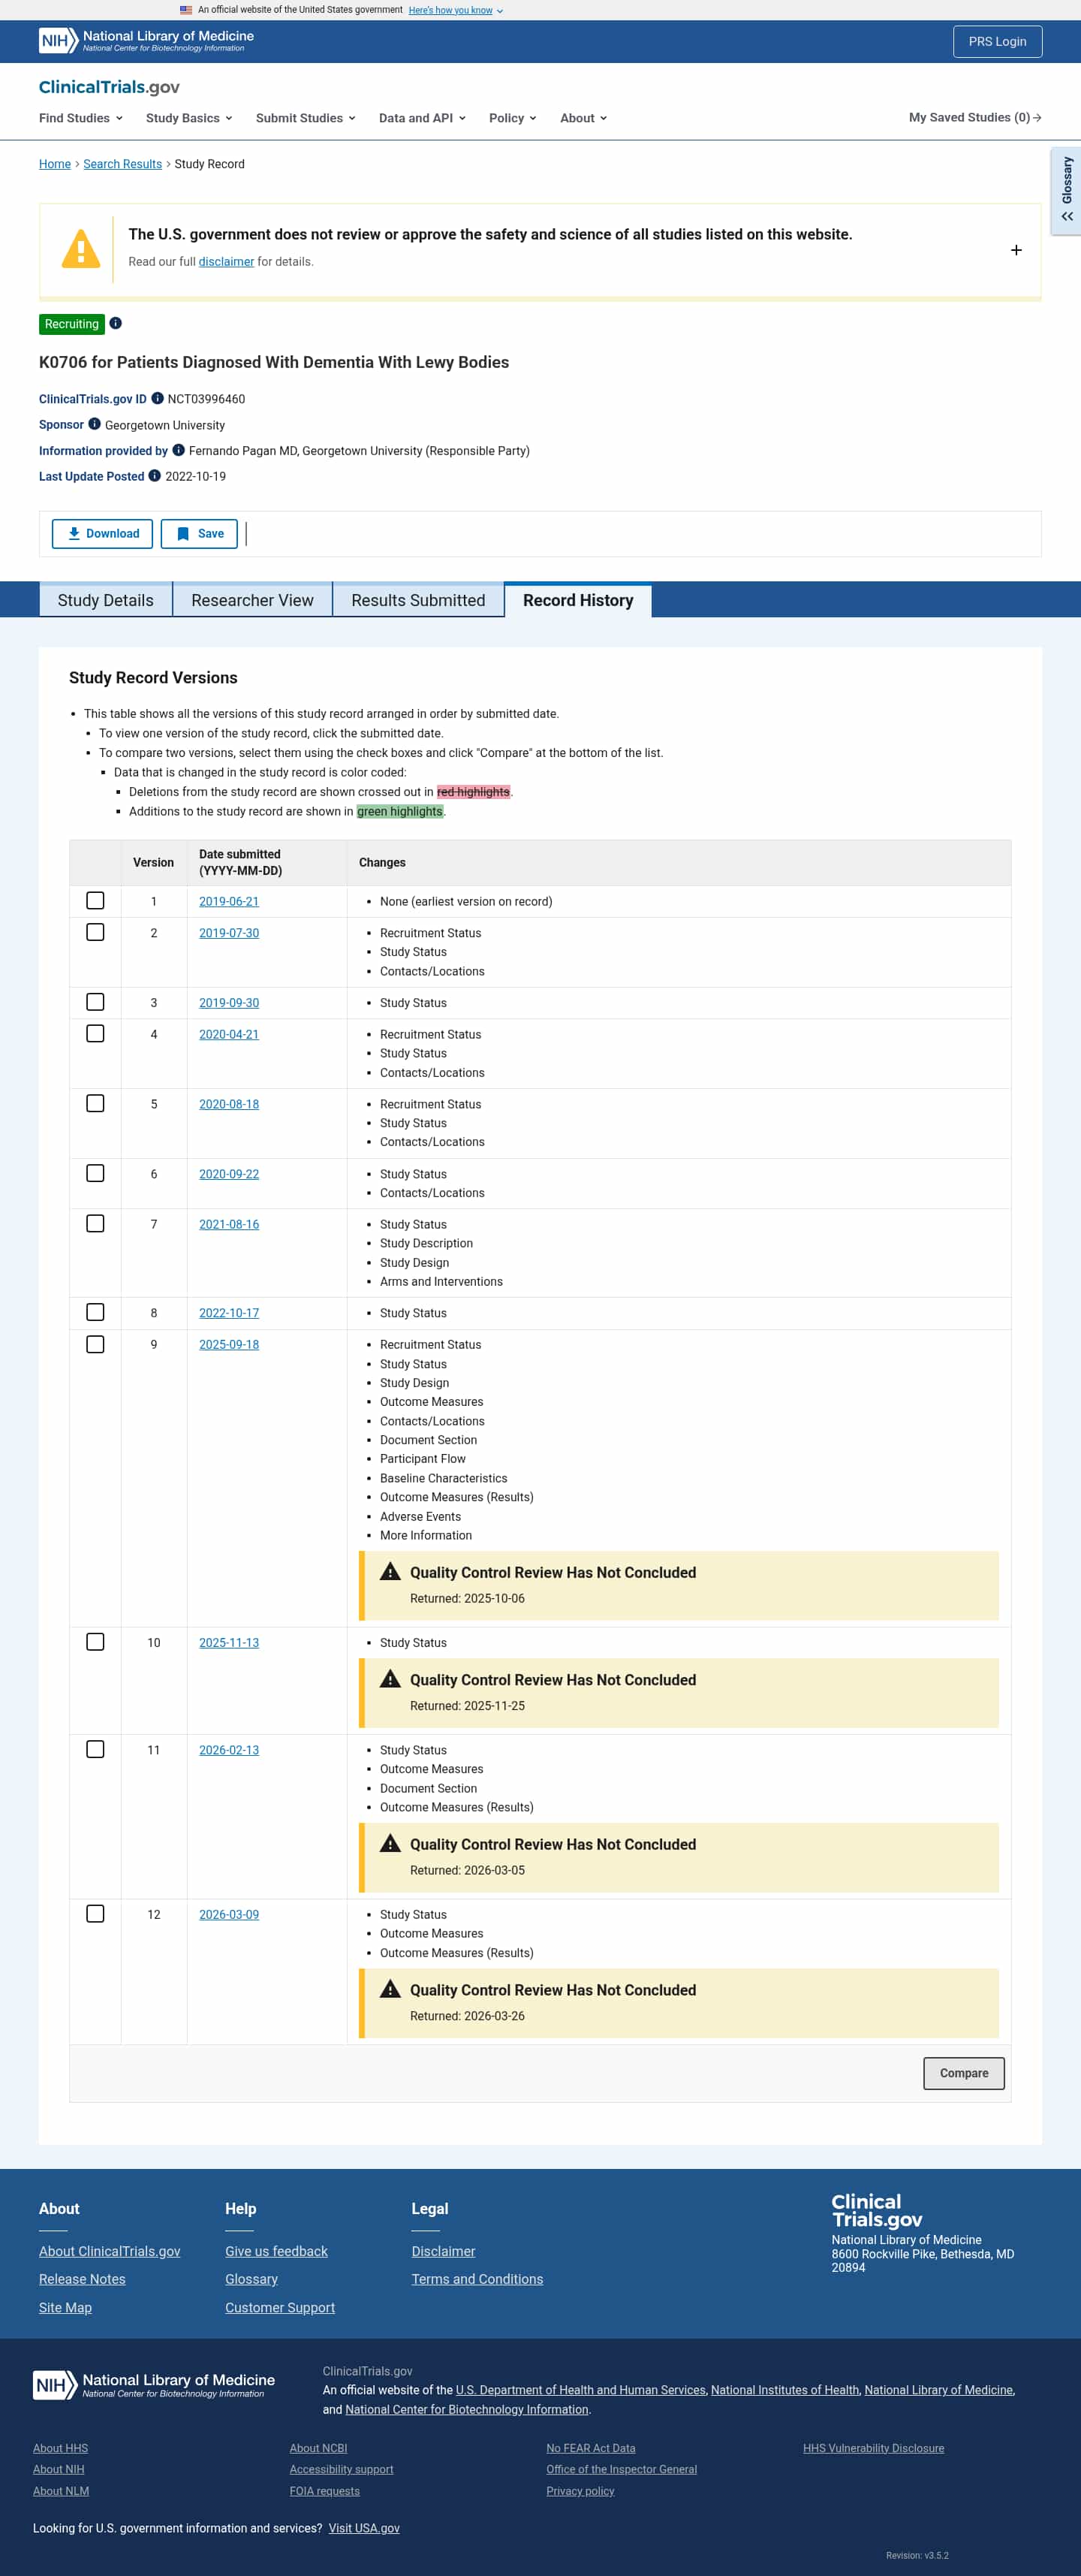Open Terms and Conditions link
The width and height of the screenshot is (1081, 2576).
click(x=477, y=2279)
